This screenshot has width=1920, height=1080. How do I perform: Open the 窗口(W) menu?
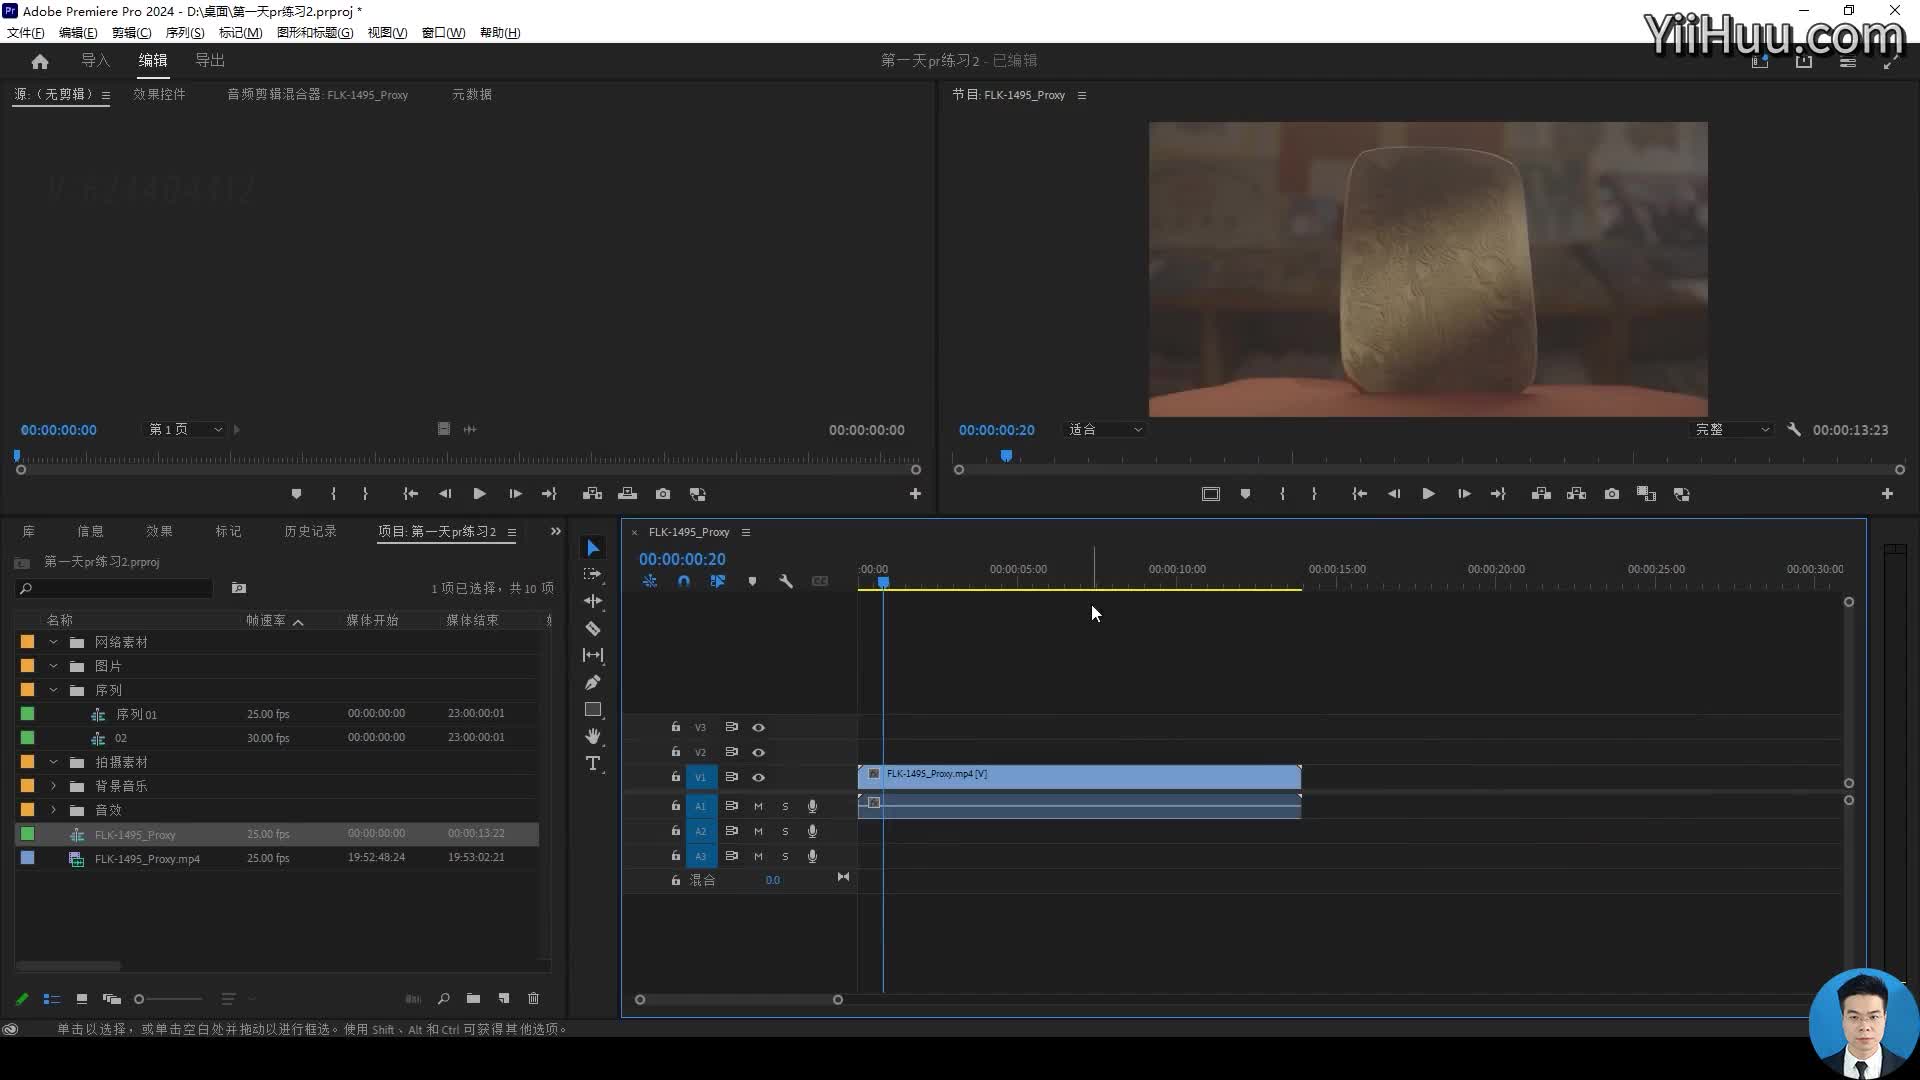(x=443, y=32)
